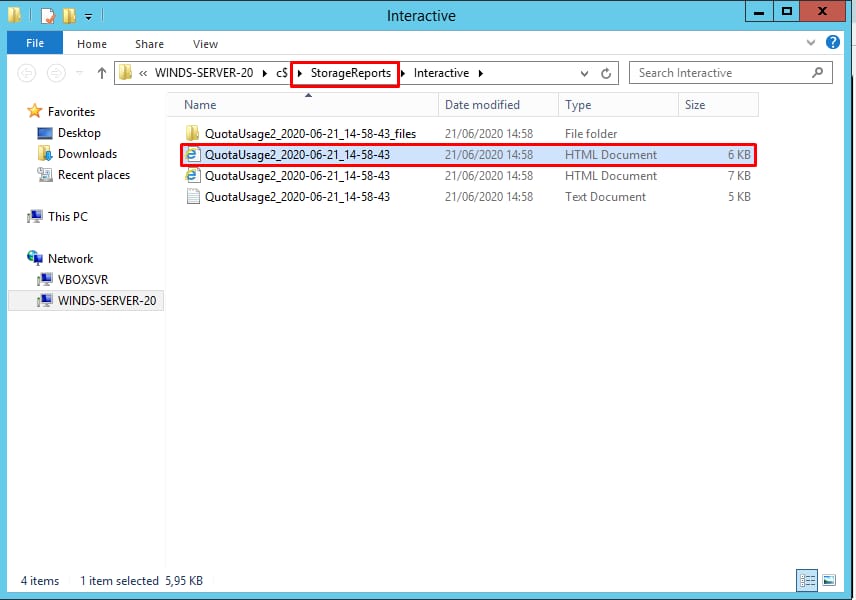
Task: Click the refresh icon beside the address bar
Action: [x=607, y=72]
